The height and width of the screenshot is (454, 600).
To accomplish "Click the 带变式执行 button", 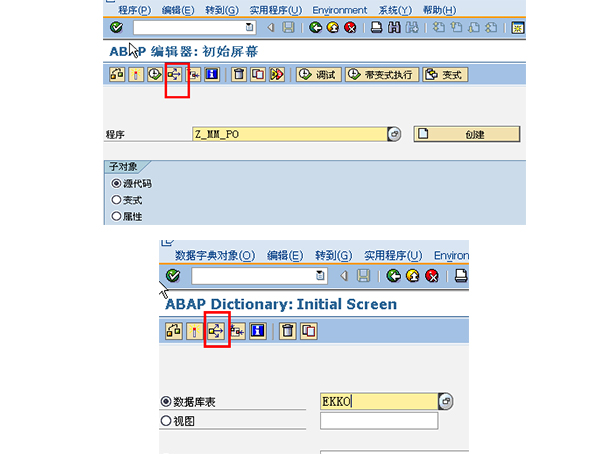I will 382,75.
